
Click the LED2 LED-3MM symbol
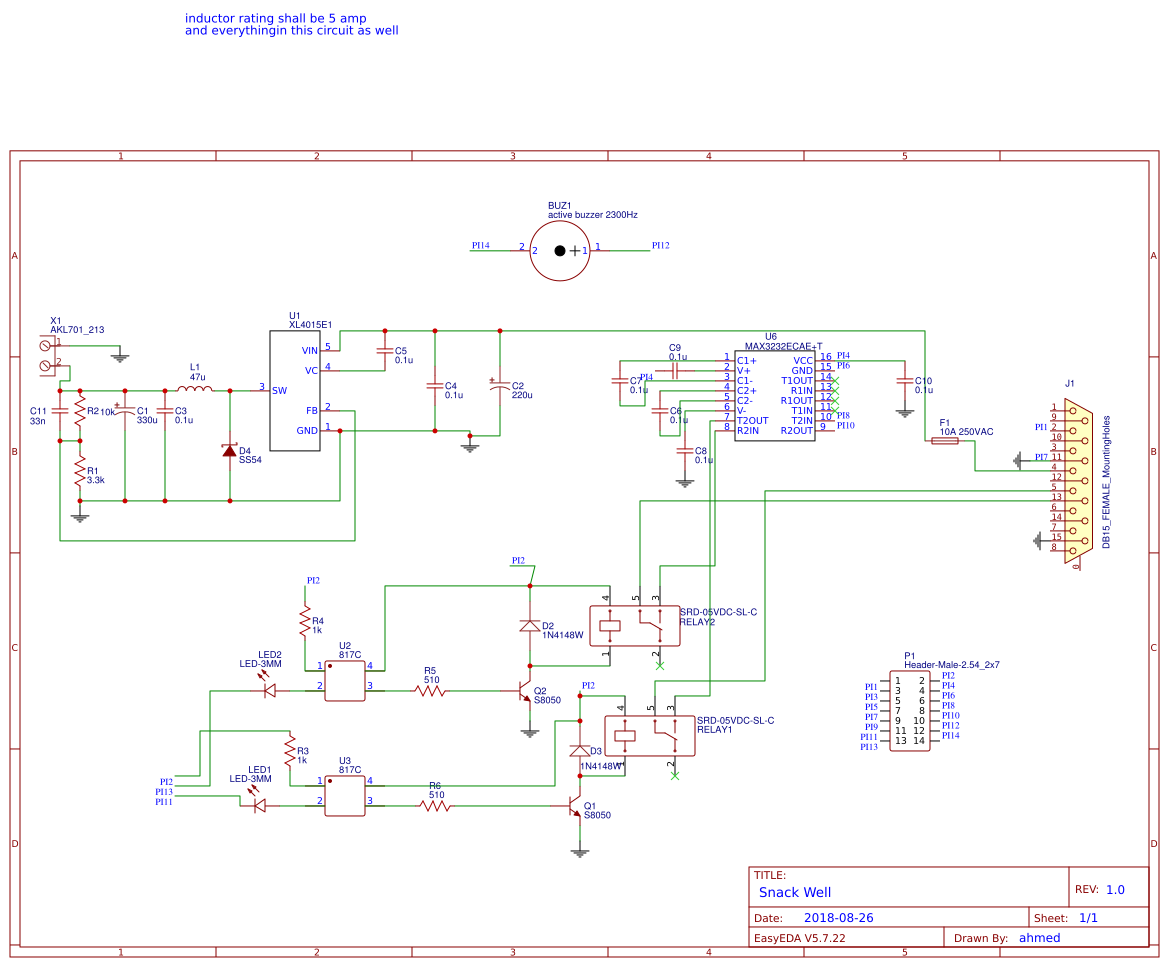(269, 688)
